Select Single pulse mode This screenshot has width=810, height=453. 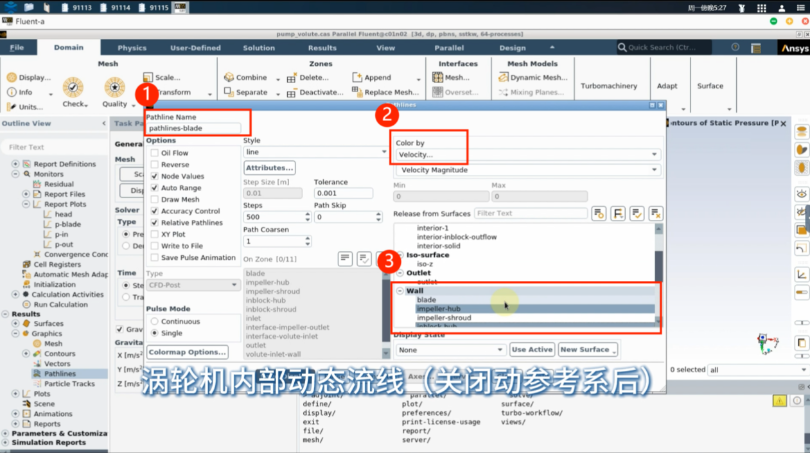pos(154,333)
